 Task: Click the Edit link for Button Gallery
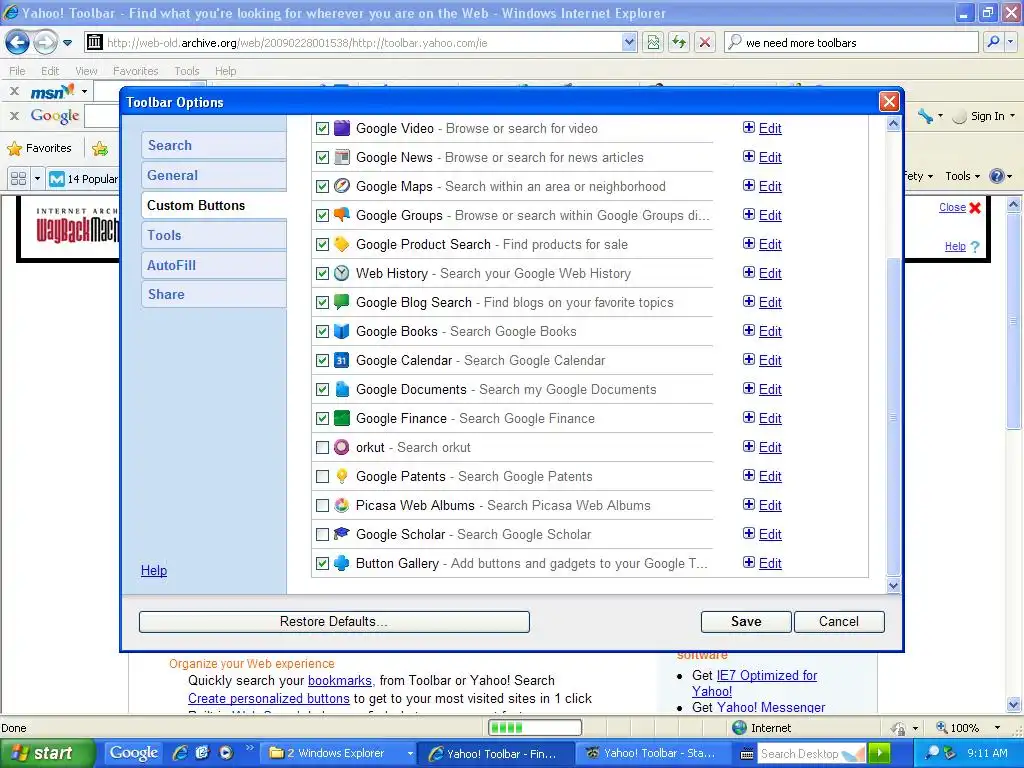coord(770,563)
